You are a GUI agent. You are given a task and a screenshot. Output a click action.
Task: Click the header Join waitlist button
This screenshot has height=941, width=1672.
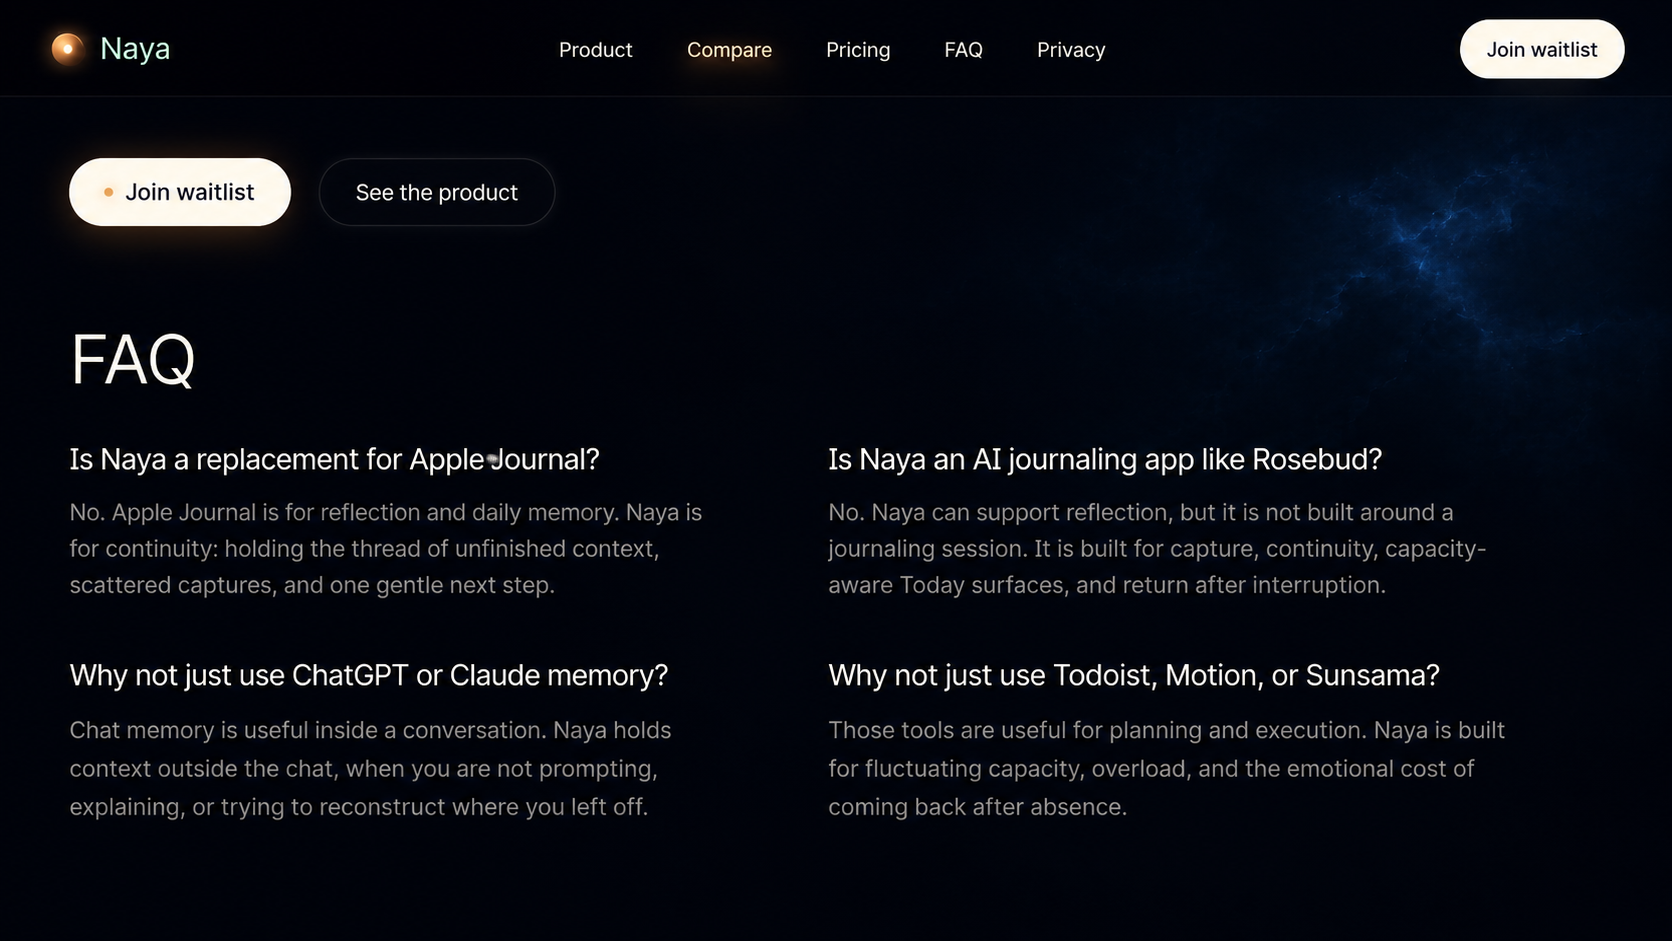tap(1541, 49)
